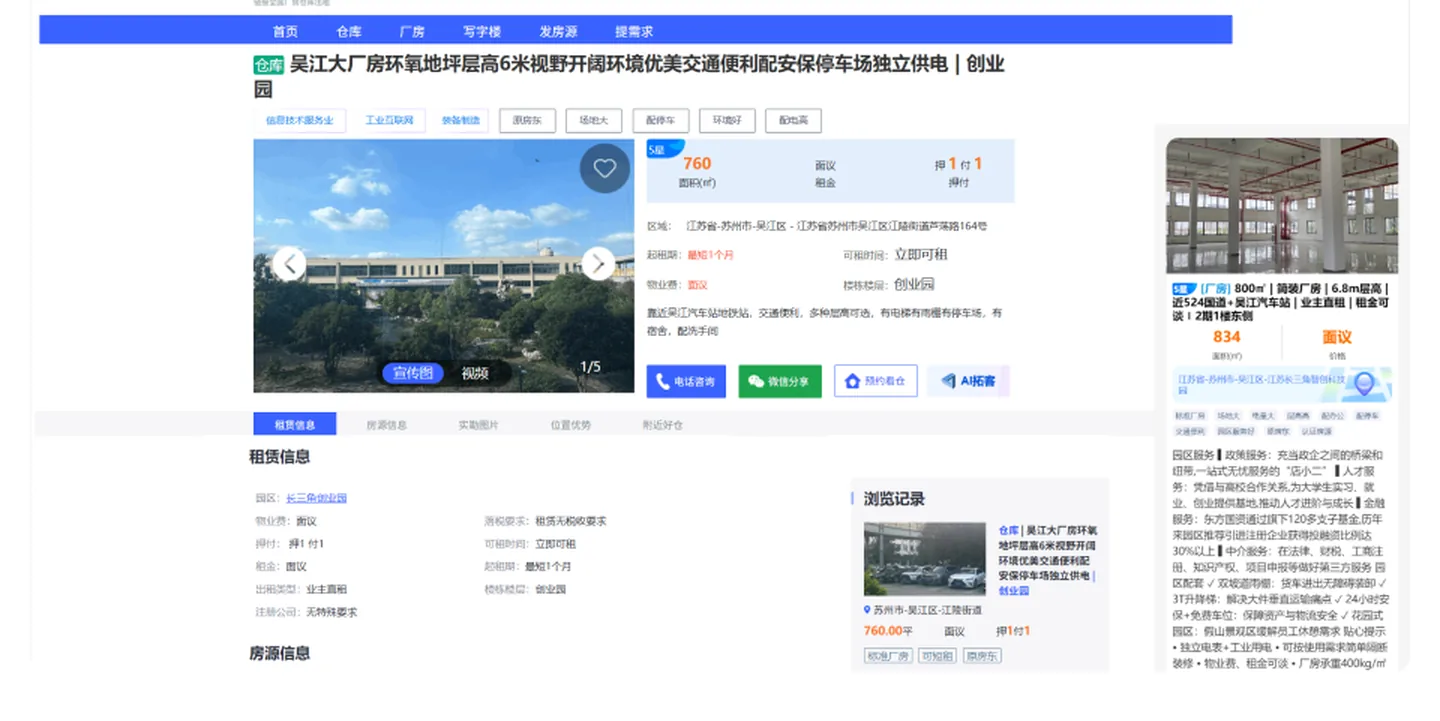The width and height of the screenshot is (1440, 721).
Task: Click the 信息技术服务业 tag
Action: coord(300,120)
